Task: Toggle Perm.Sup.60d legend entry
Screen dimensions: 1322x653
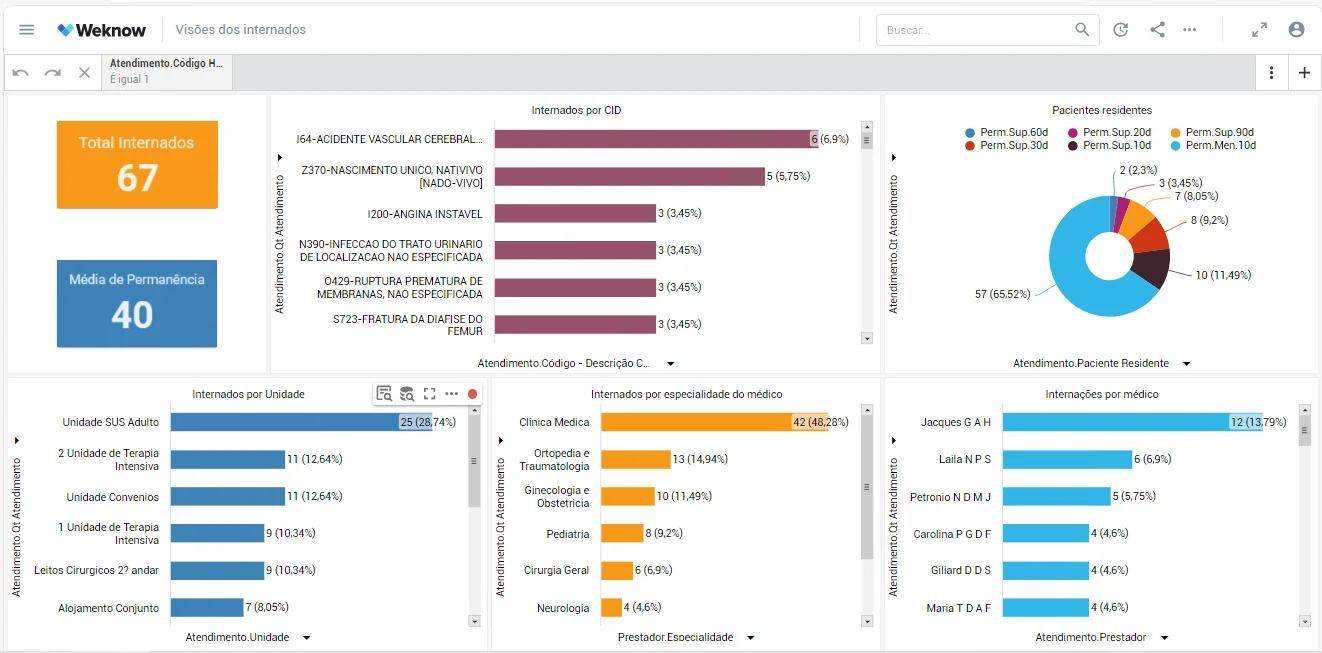Action: click(x=1006, y=132)
